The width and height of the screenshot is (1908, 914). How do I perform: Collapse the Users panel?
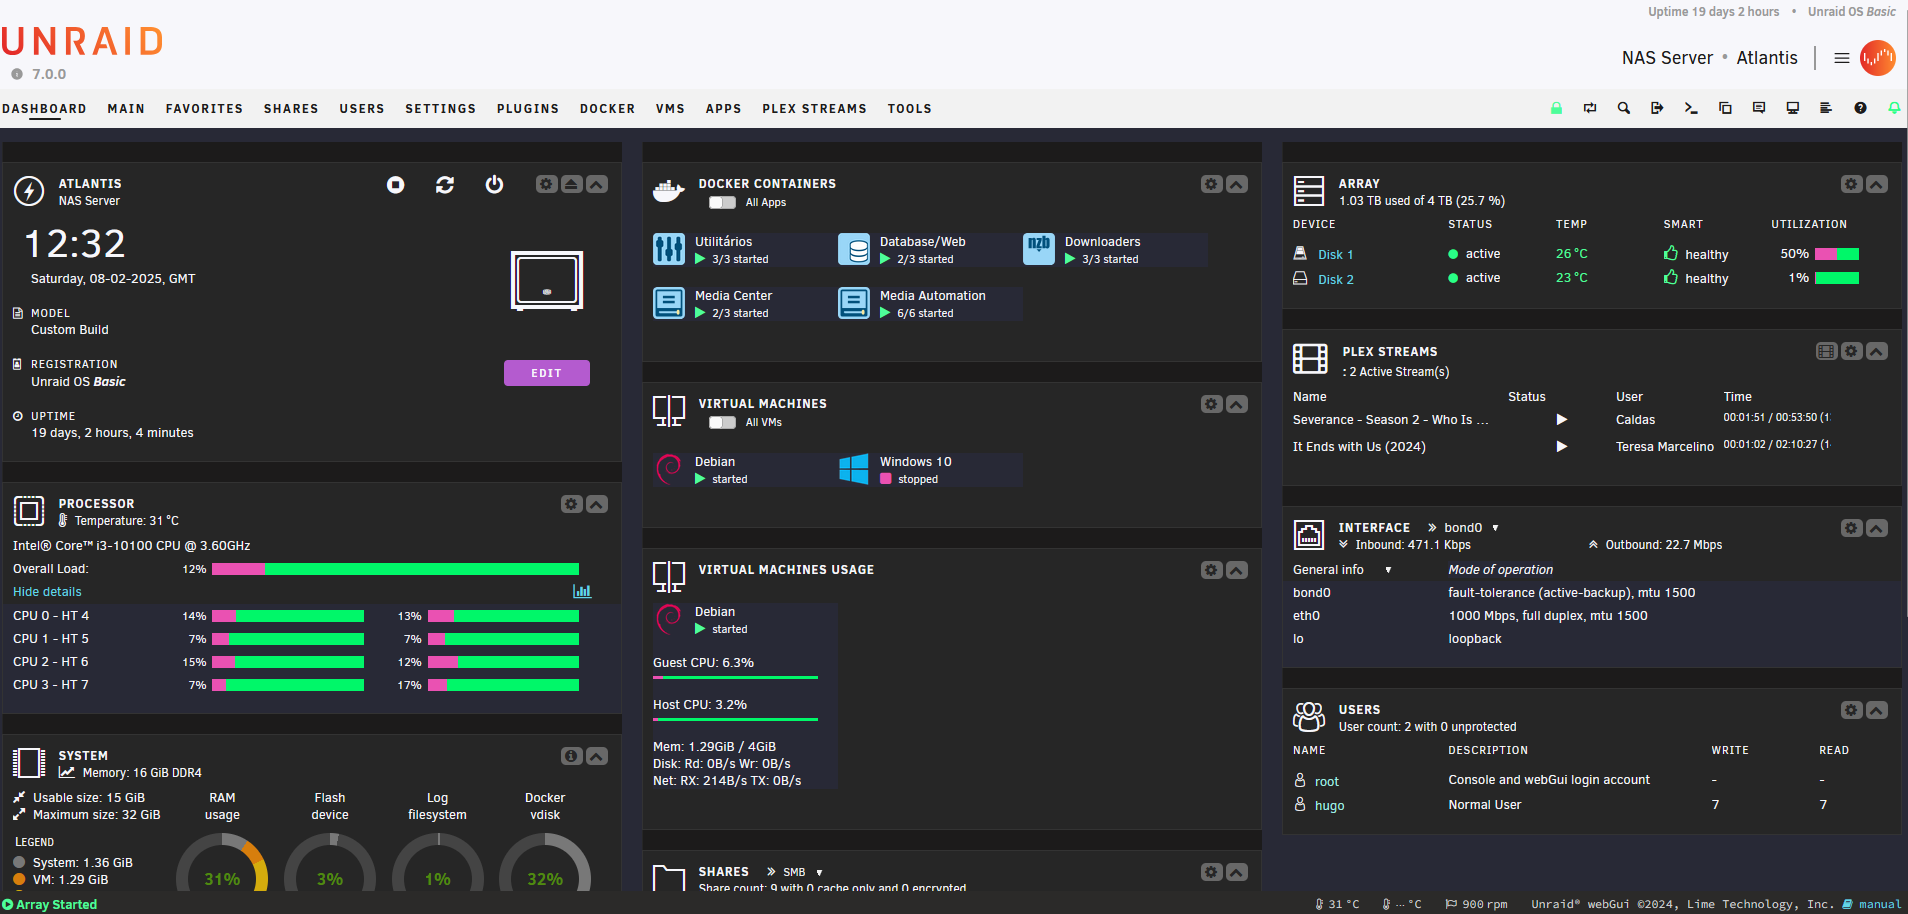(1877, 710)
